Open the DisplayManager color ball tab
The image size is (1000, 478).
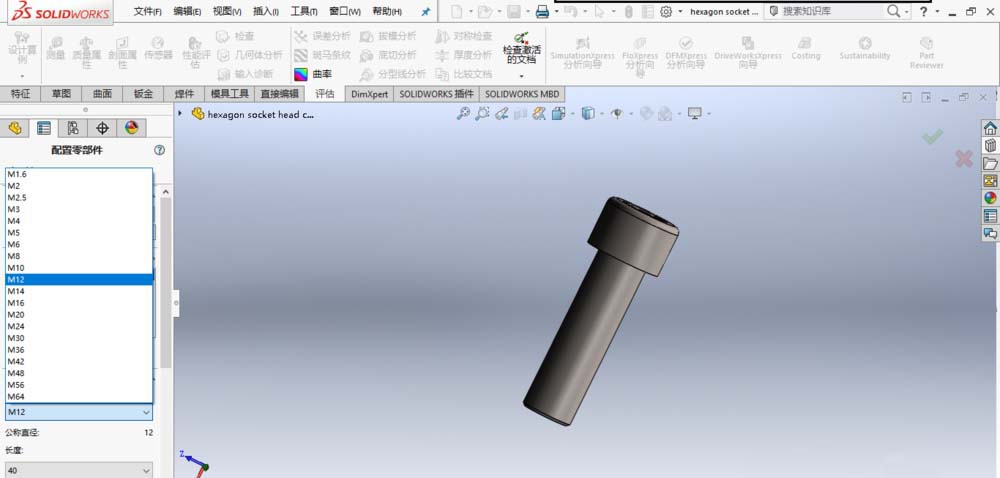click(131, 128)
